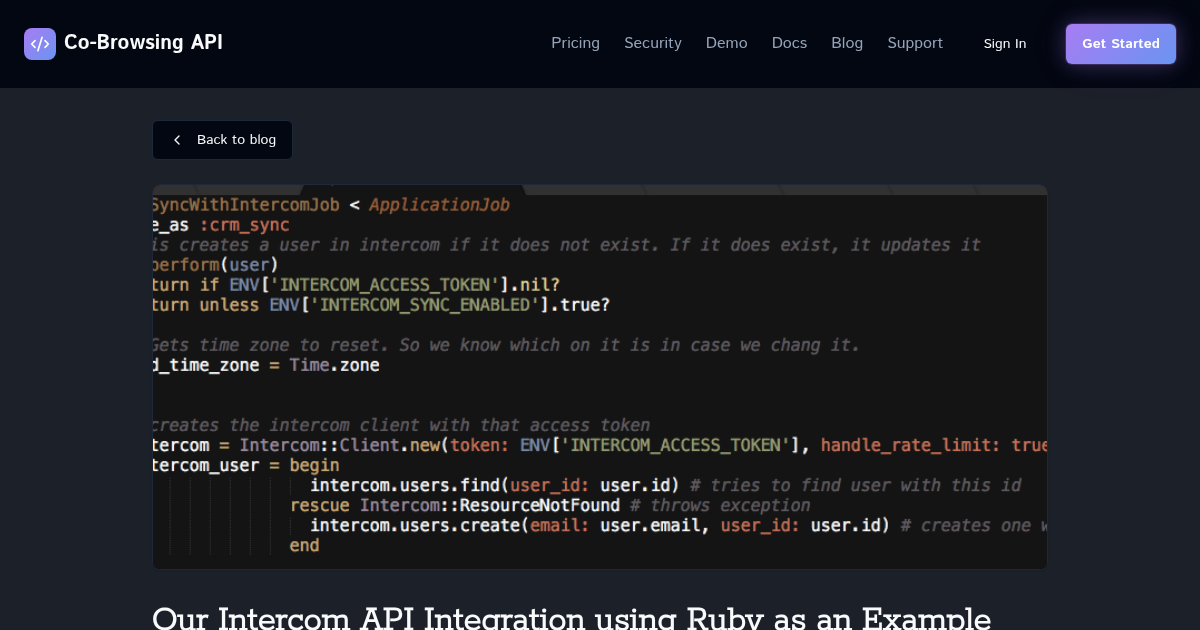Click the Sign In link

pos(1005,44)
